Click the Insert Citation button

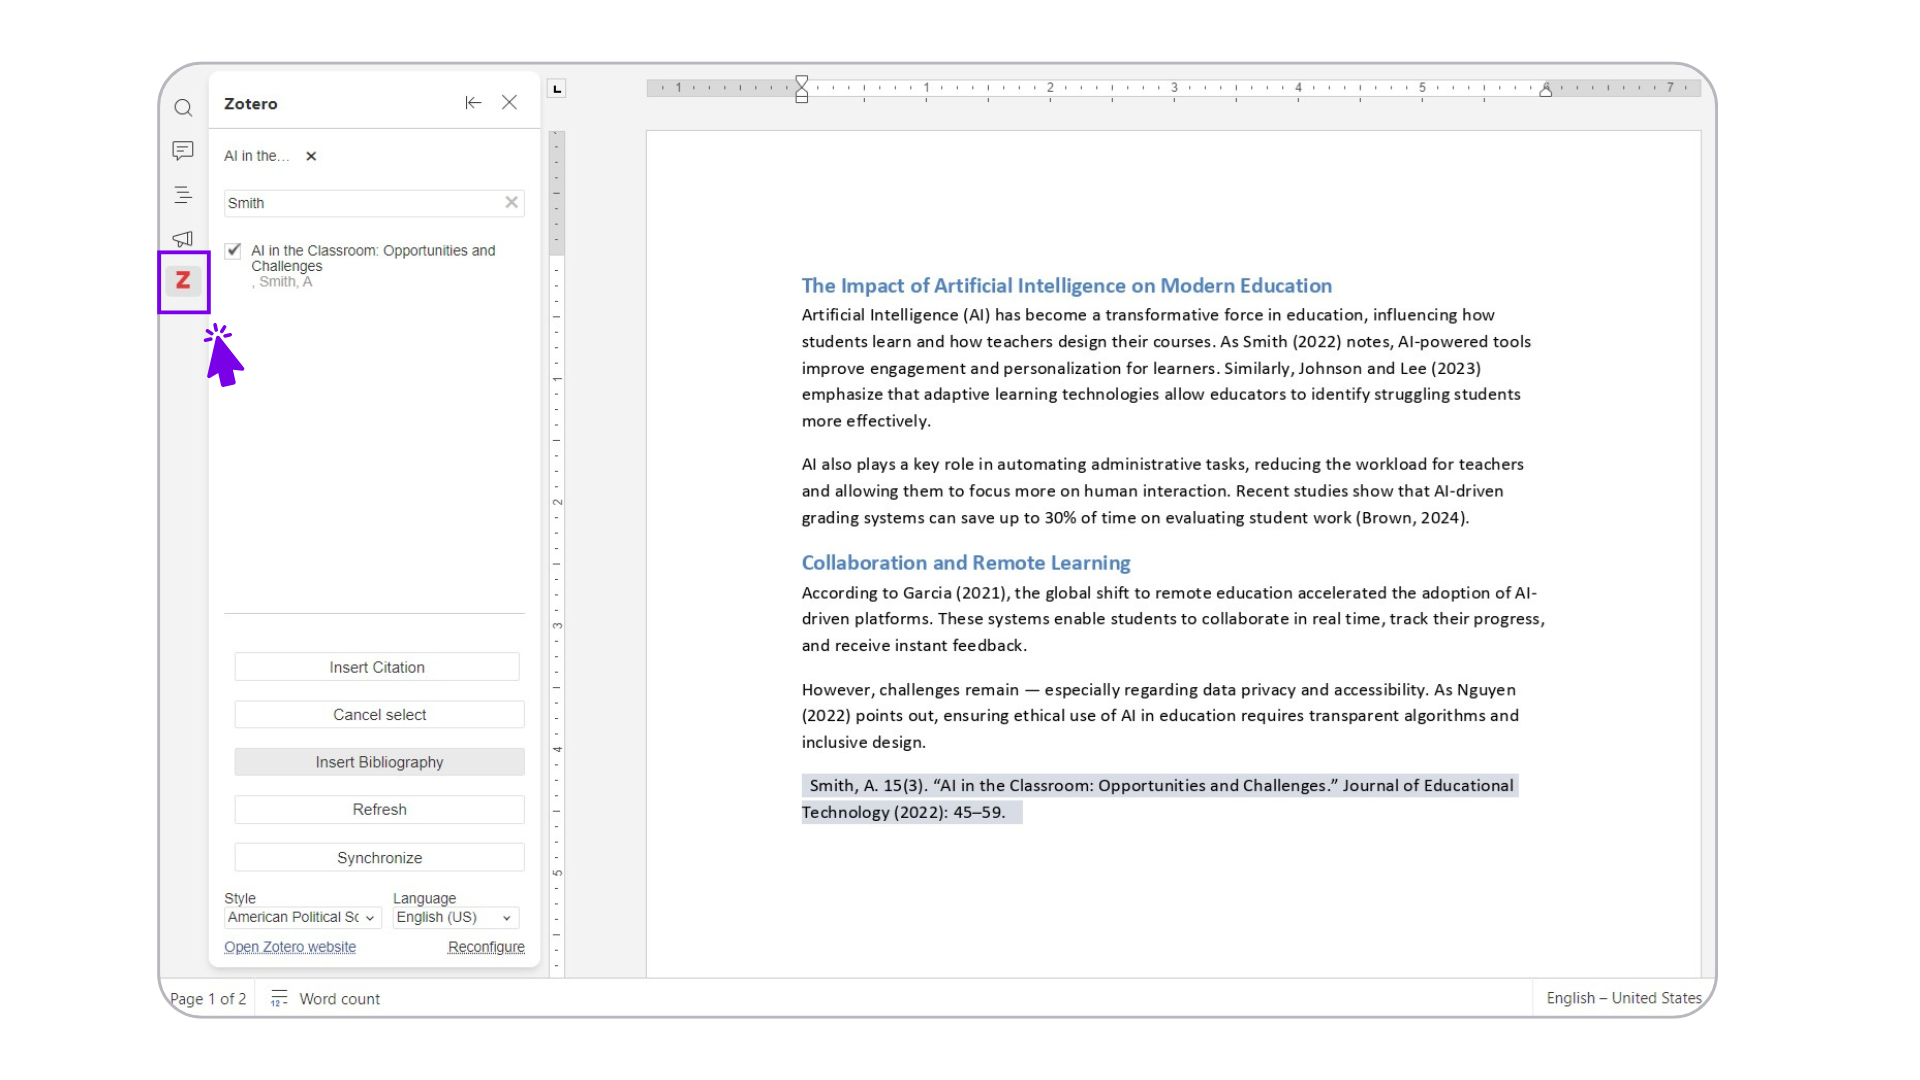click(x=377, y=667)
